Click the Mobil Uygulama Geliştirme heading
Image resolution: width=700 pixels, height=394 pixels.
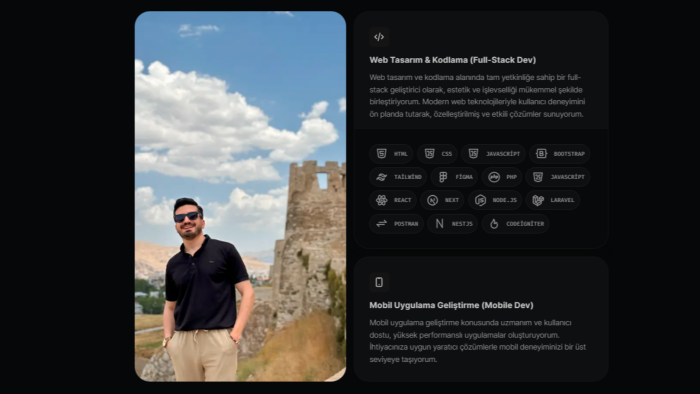pos(451,305)
